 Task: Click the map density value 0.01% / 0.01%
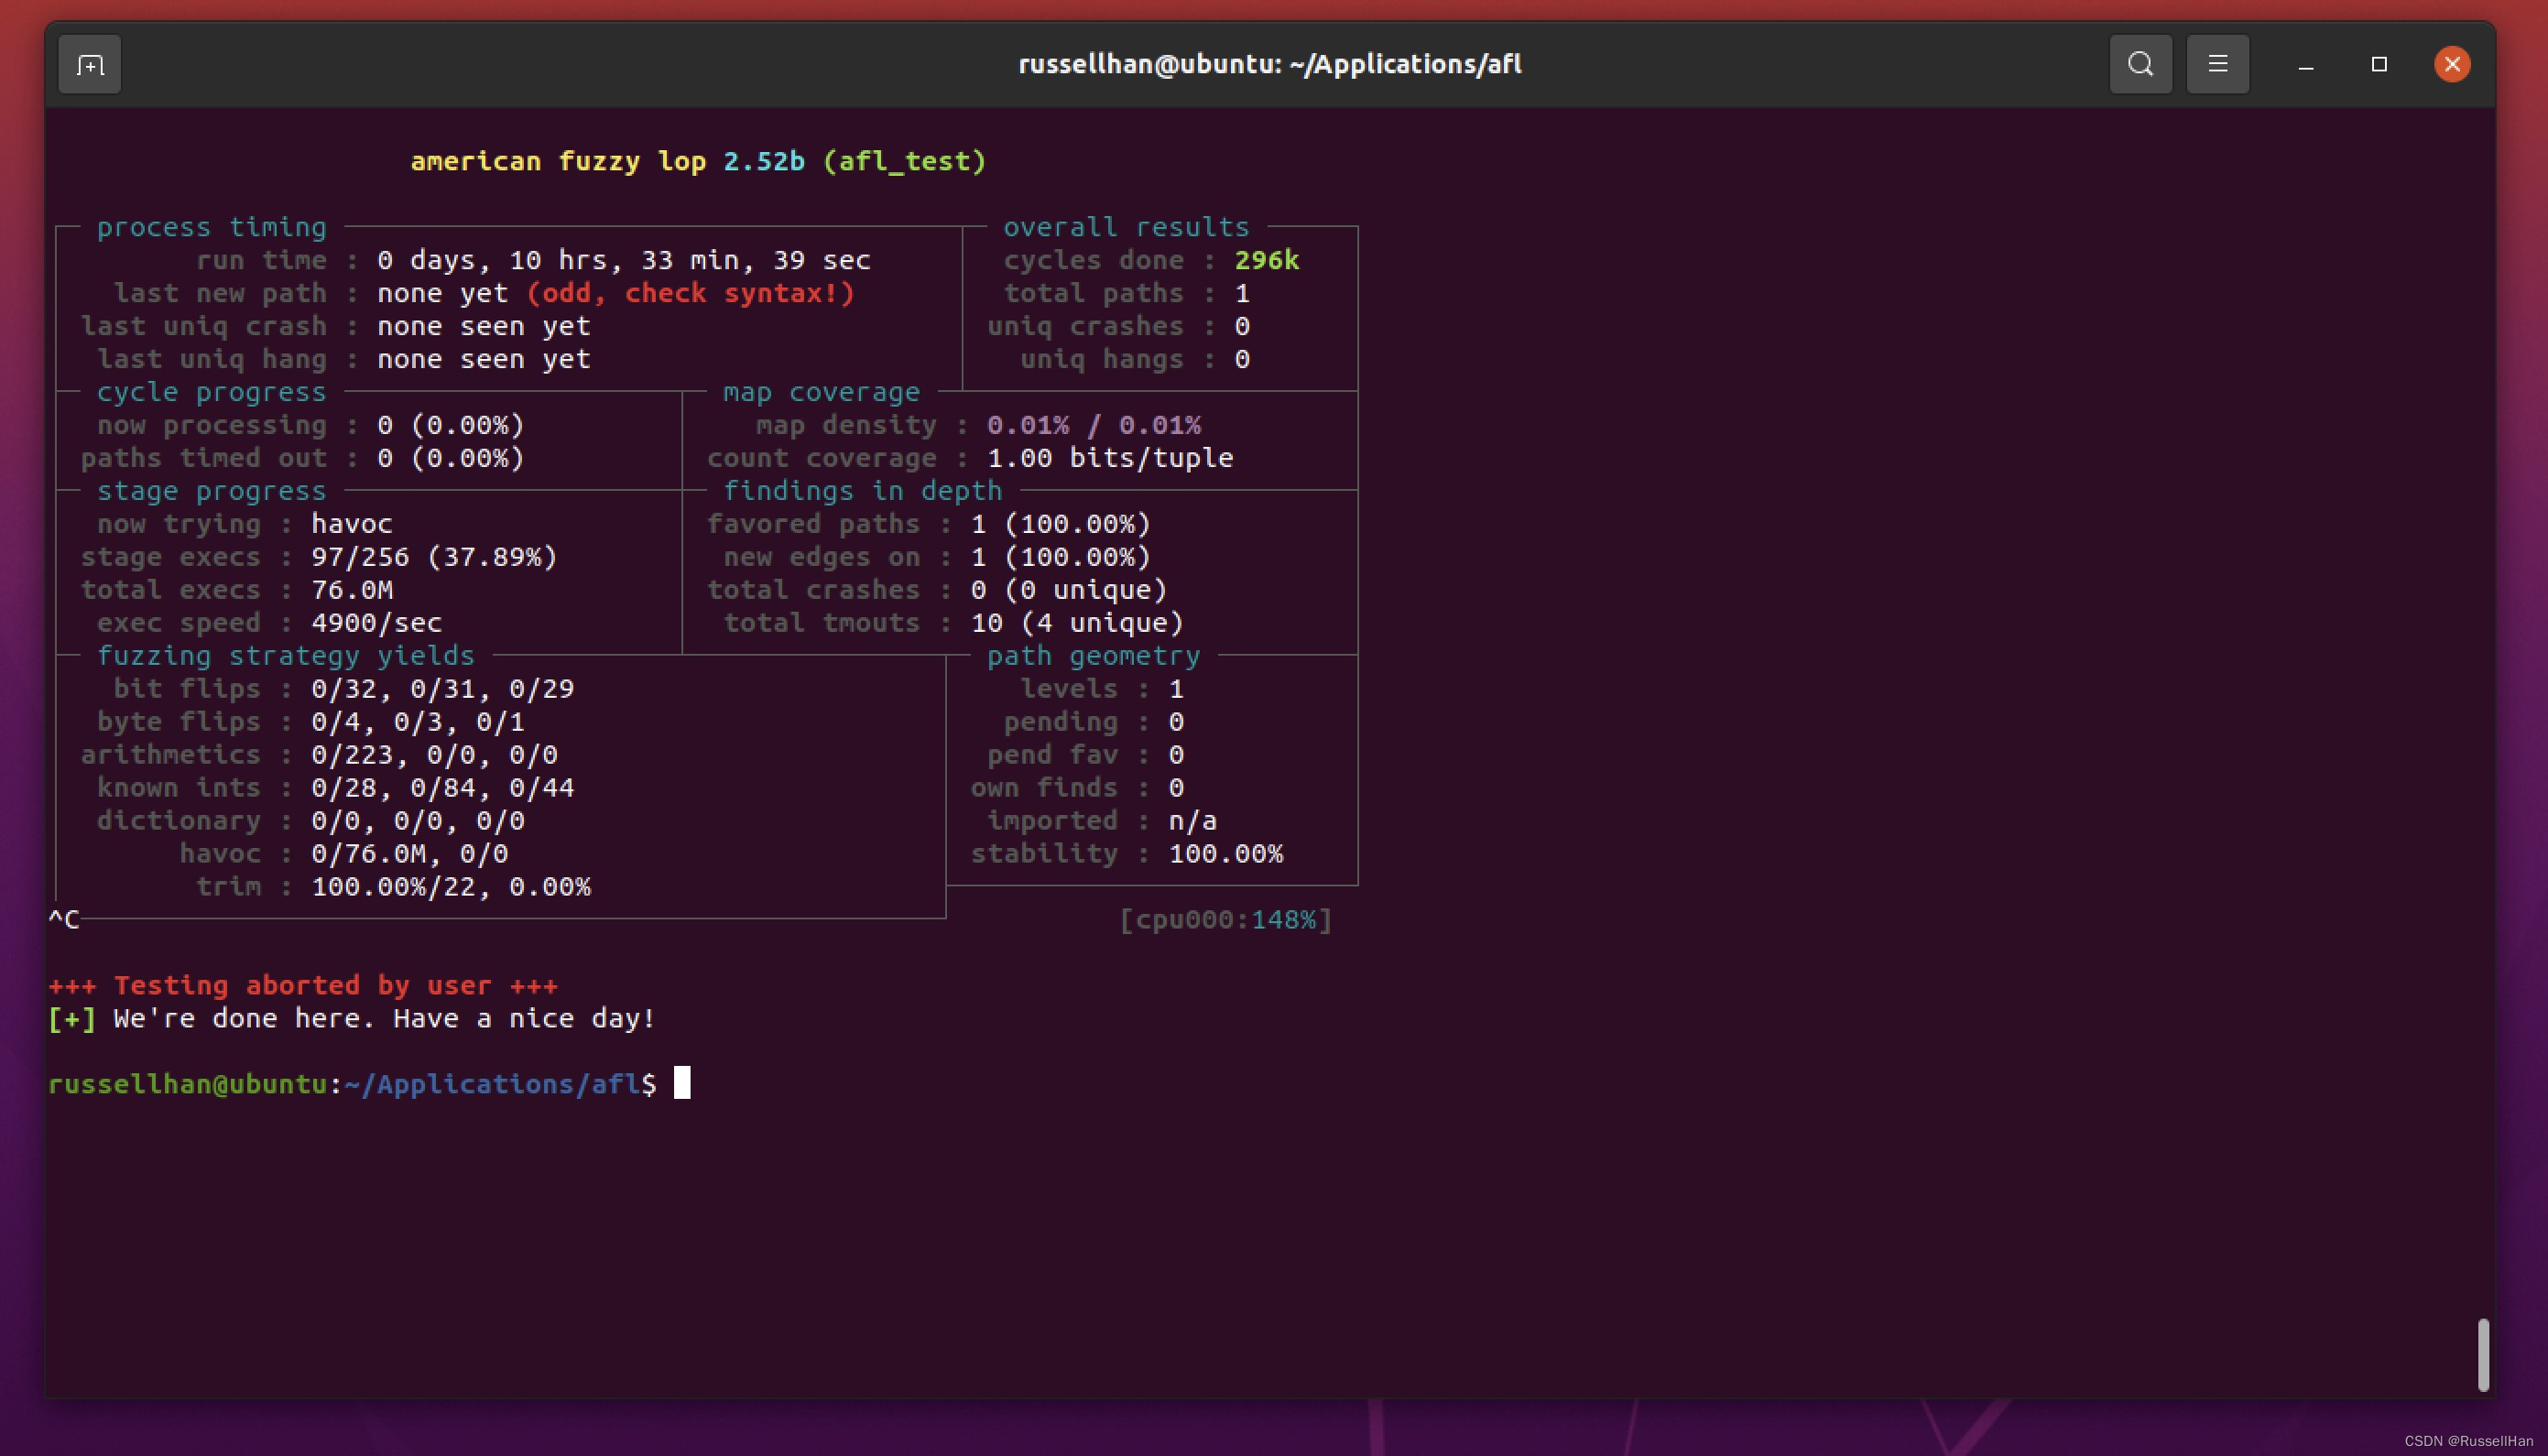[1094, 425]
